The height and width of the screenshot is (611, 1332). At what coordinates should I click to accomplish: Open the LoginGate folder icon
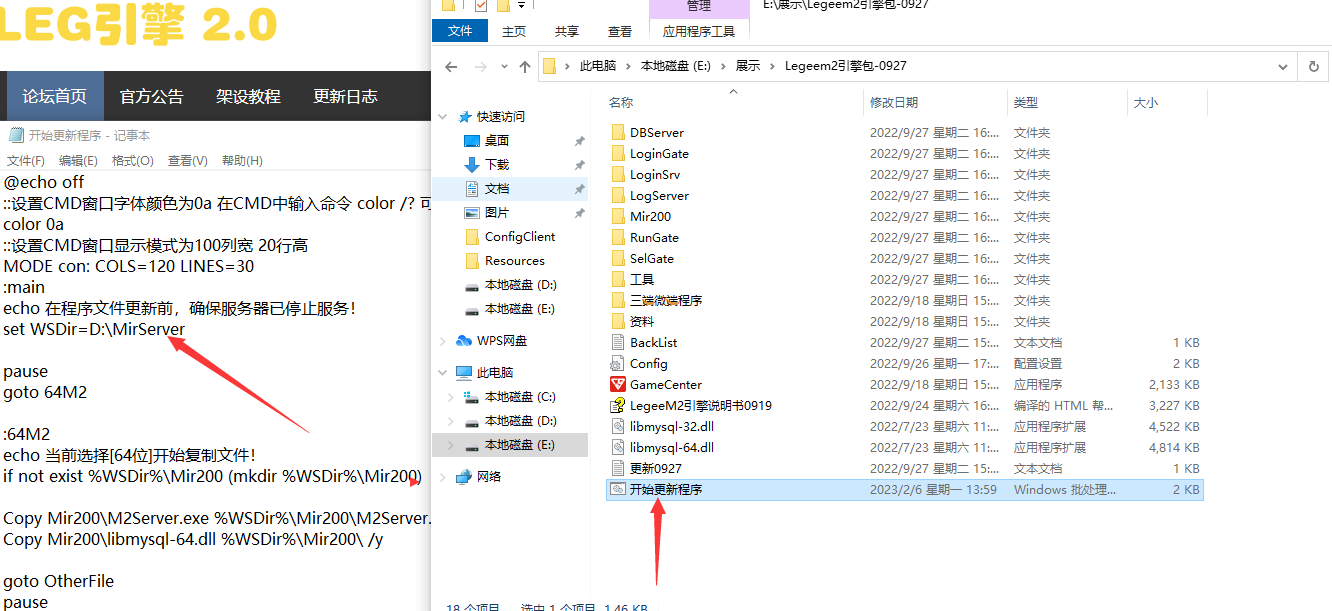click(618, 154)
